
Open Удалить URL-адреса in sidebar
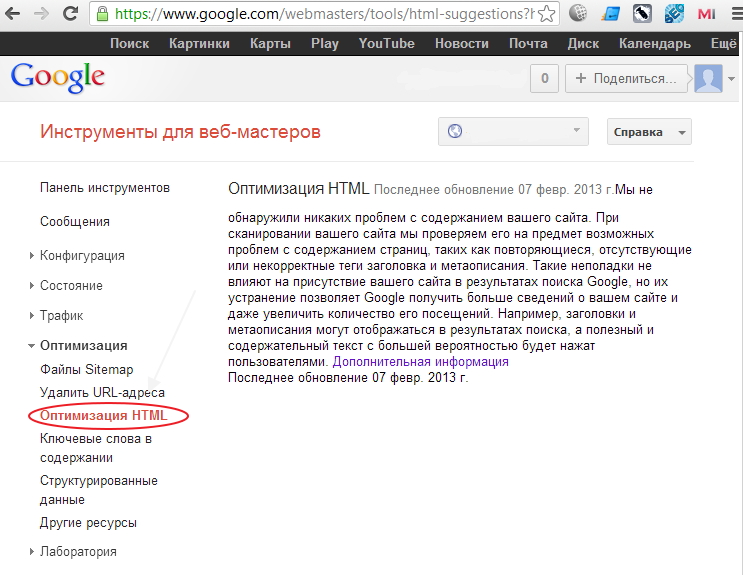pyautogui.click(x=102, y=392)
